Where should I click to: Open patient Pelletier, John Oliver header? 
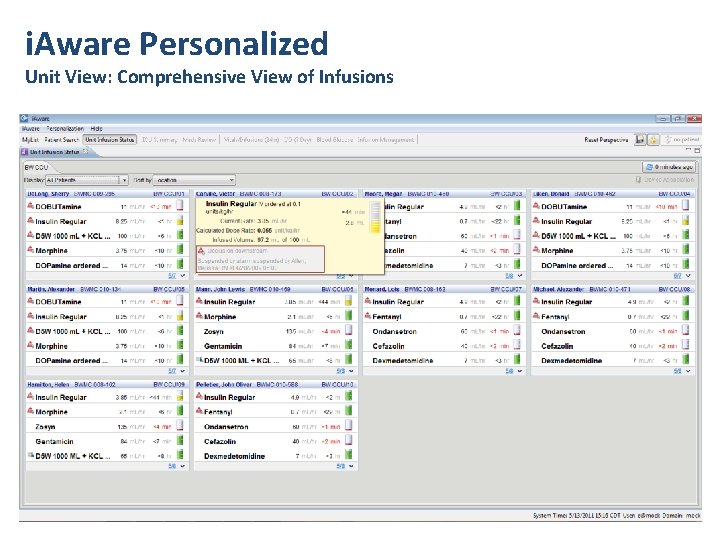[x=275, y=384]
